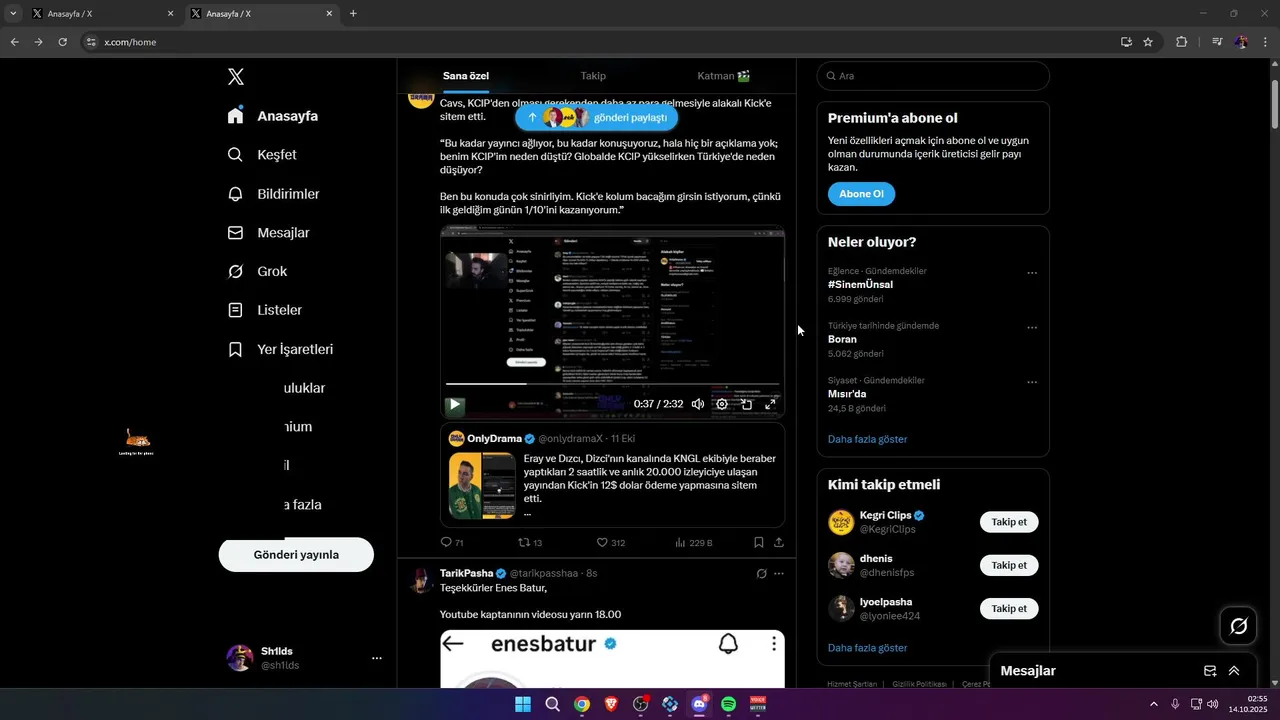This screenshot has width=1280, height=720.
Task: Mute the video with the speaker icon
Action: pyautogui.click(x=698, y=405)
